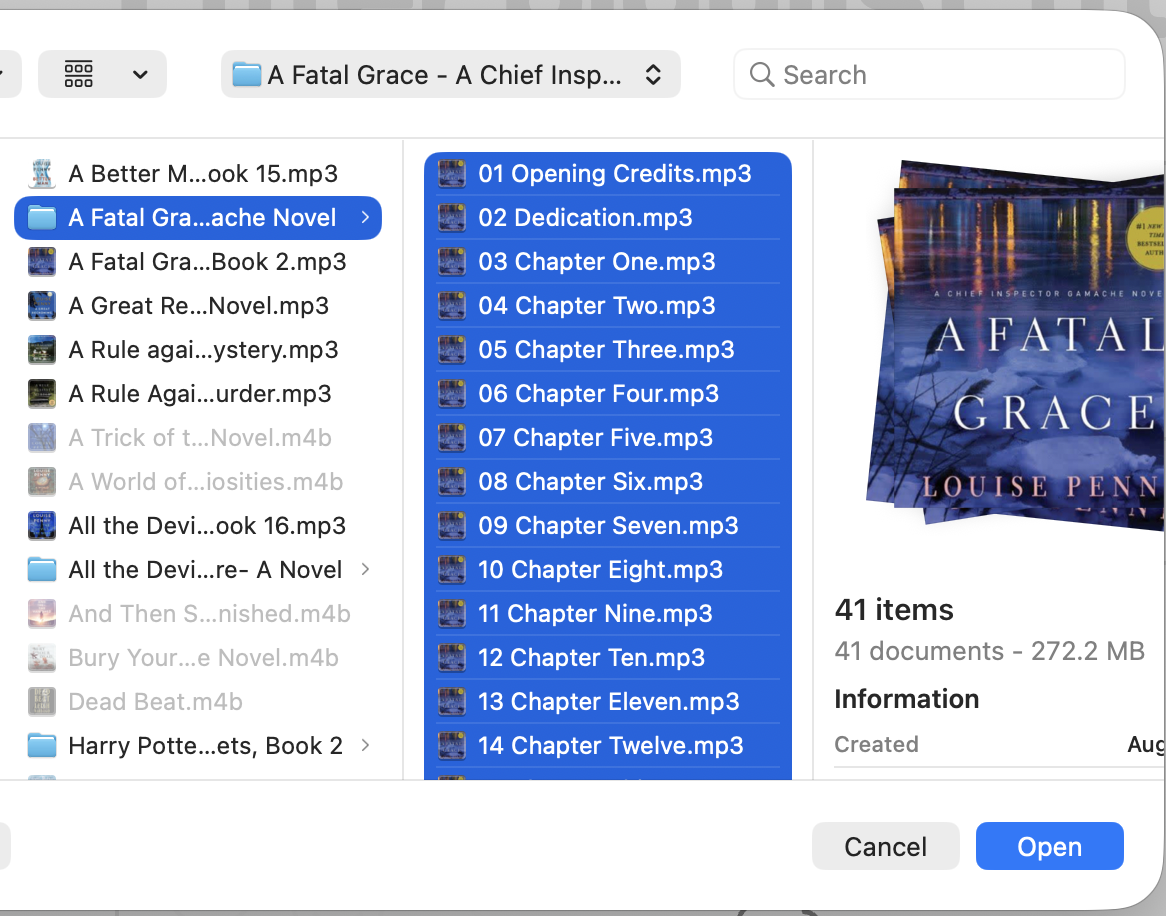Viewport: 1166px width, 916px height.
Task: Select 'Harry Potte...ets, Book 2' folder
Action: tap(198, 745)
